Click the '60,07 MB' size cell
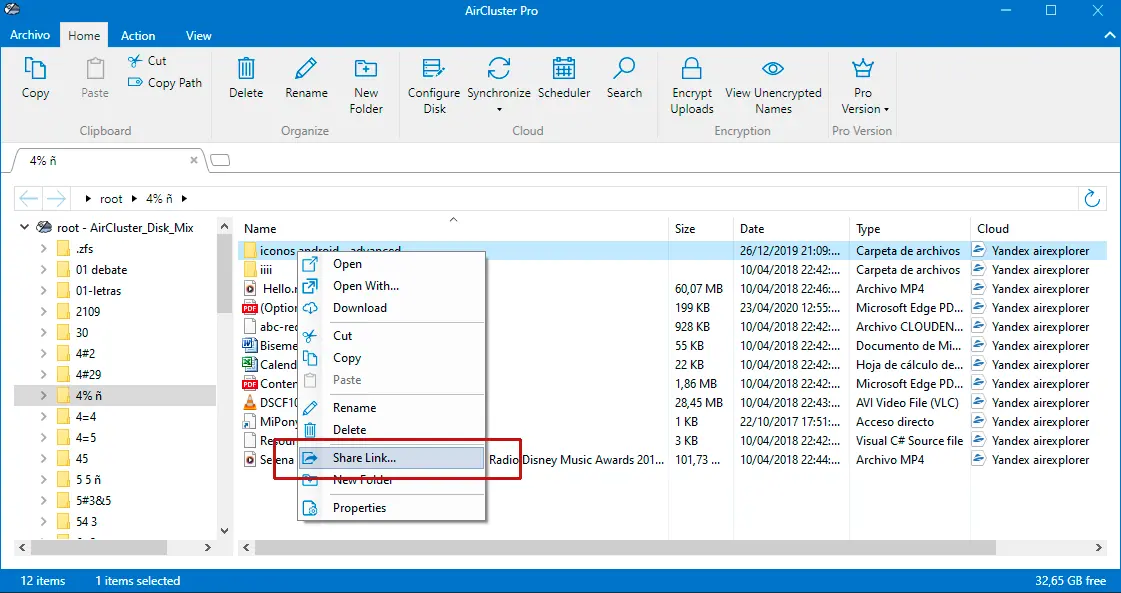Screen dimensions: 1121x593 (698, 289)
